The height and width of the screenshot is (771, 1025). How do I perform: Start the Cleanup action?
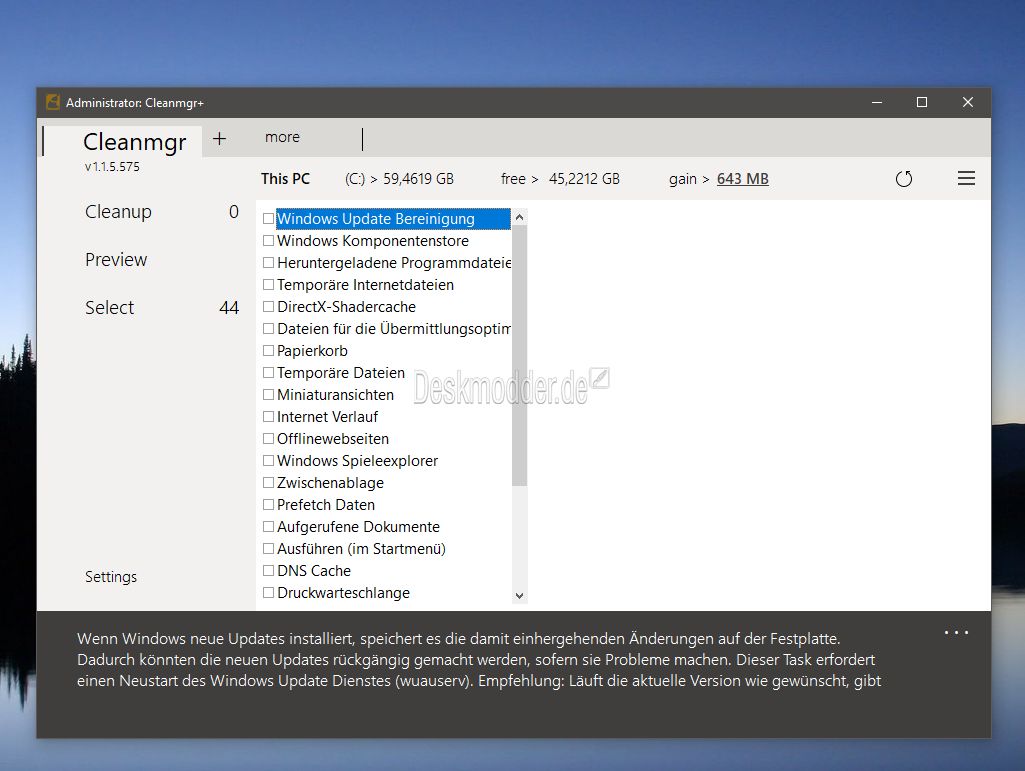pos(118,212)
